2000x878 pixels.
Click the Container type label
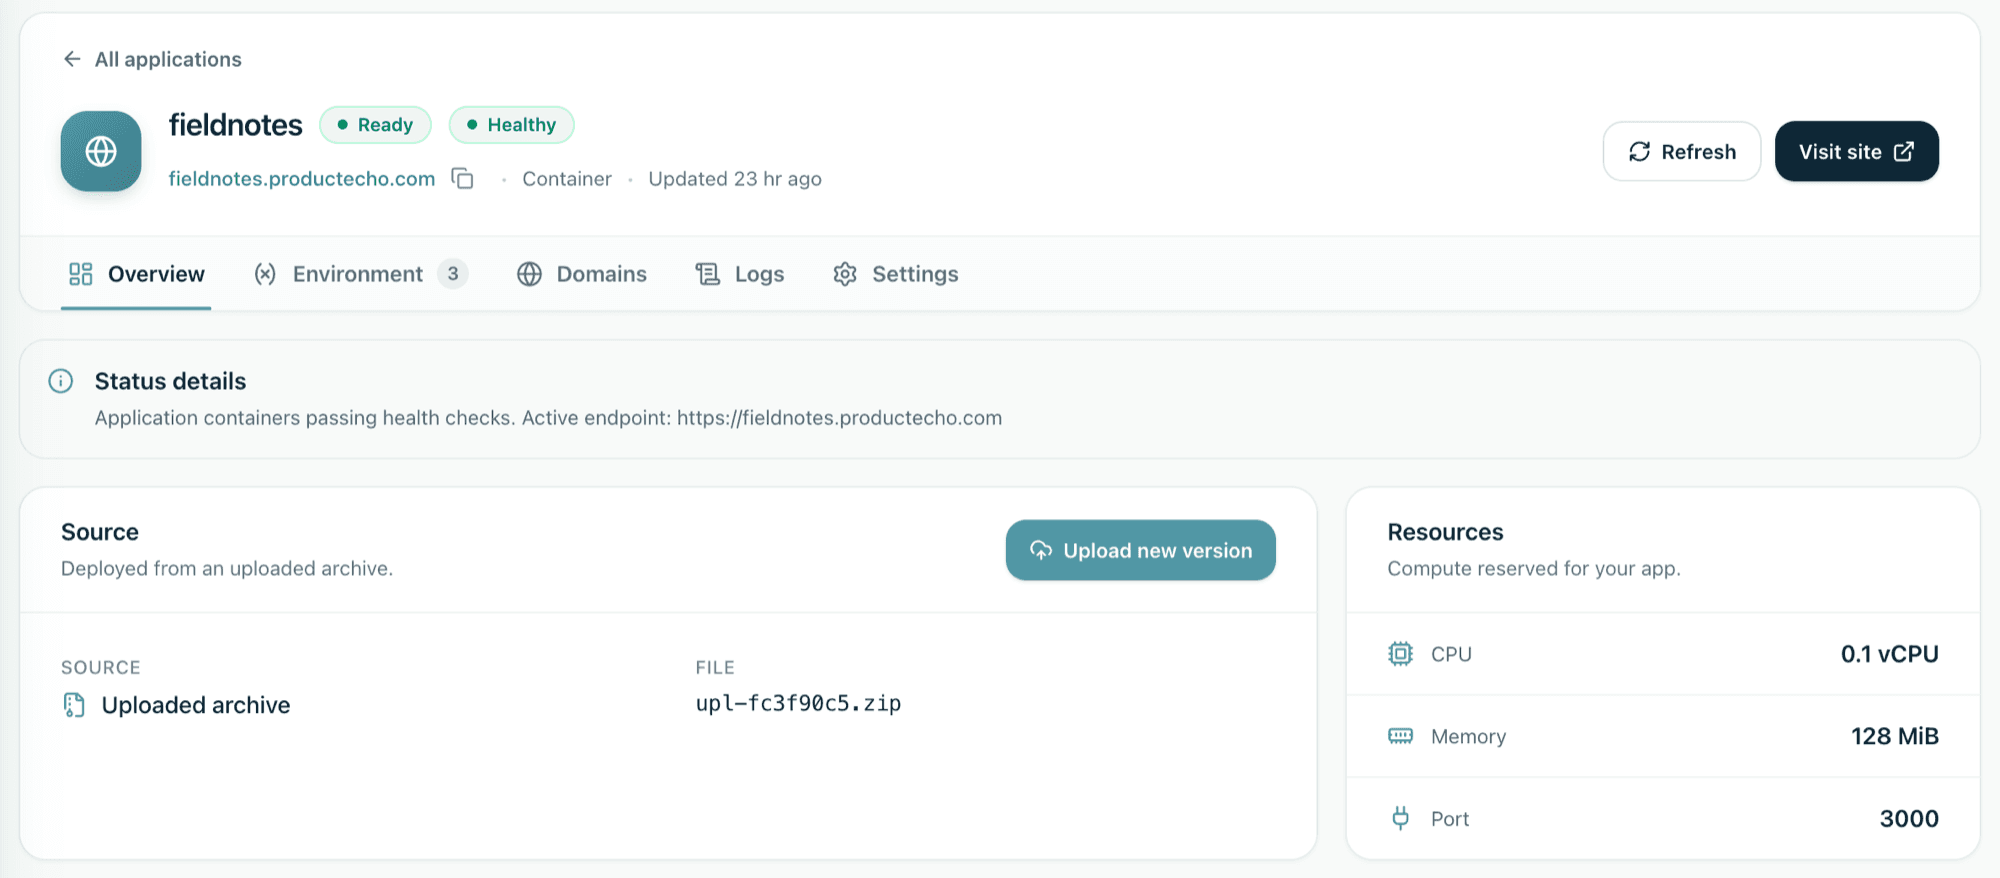(x=567, y=179)
